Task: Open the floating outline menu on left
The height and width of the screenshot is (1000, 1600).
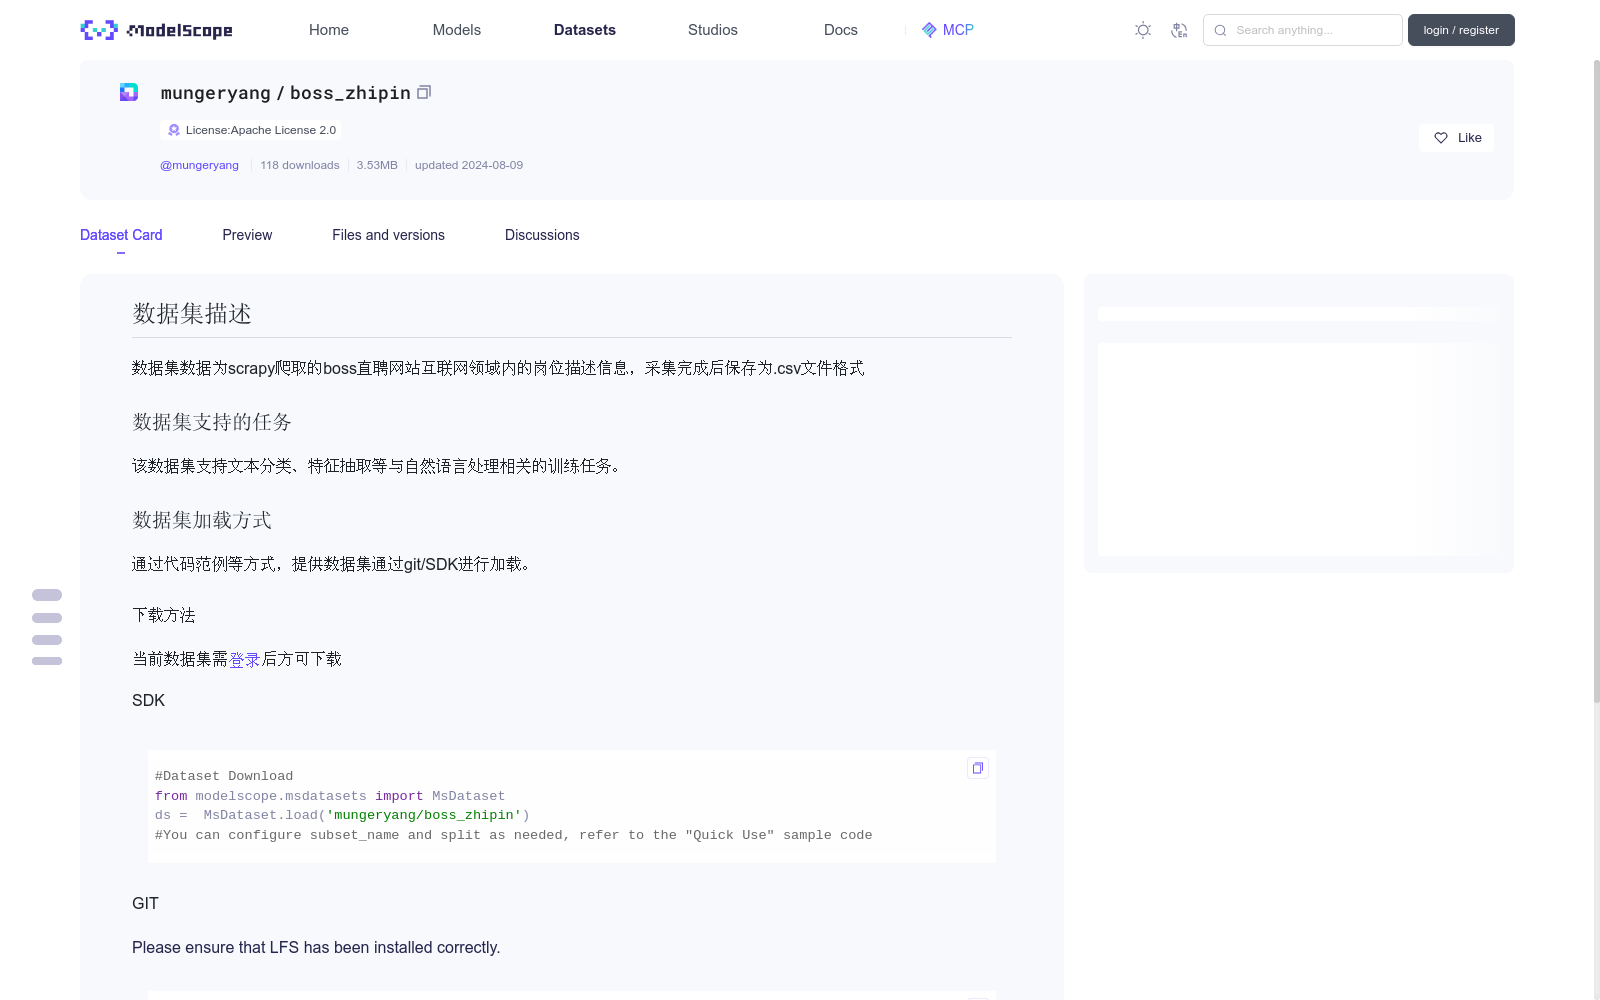Action: coord(47,627)
